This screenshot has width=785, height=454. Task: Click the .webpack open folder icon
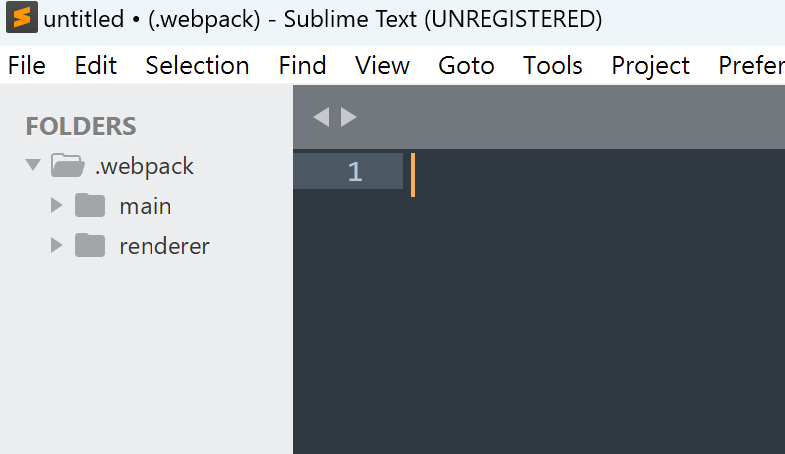click(x=68, y=165)
